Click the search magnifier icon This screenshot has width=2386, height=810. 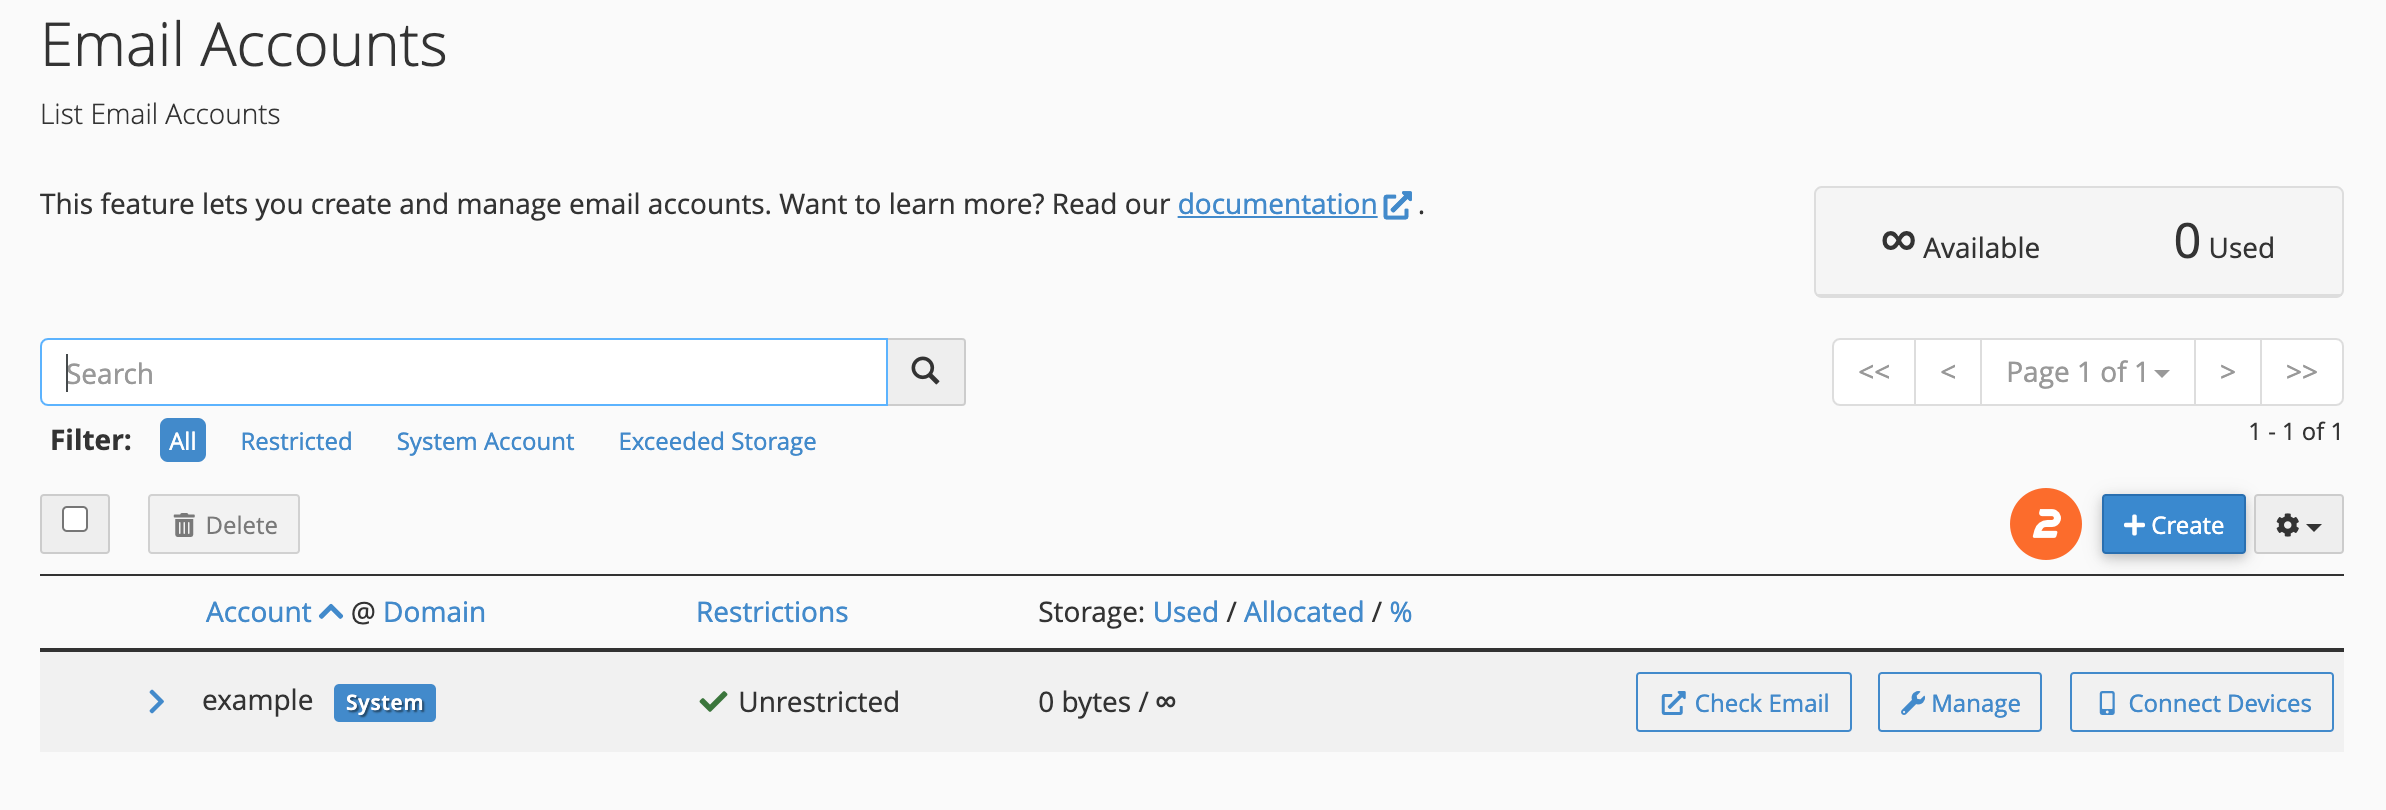925,371
